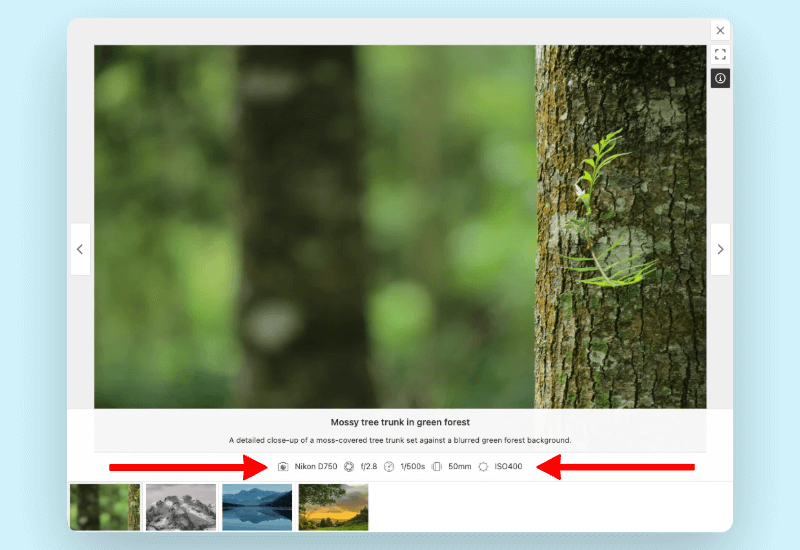The width and height of the screenshot is (800, 550).
Task: Click the focal length icon beside 50mm
Action: point(437,467)
